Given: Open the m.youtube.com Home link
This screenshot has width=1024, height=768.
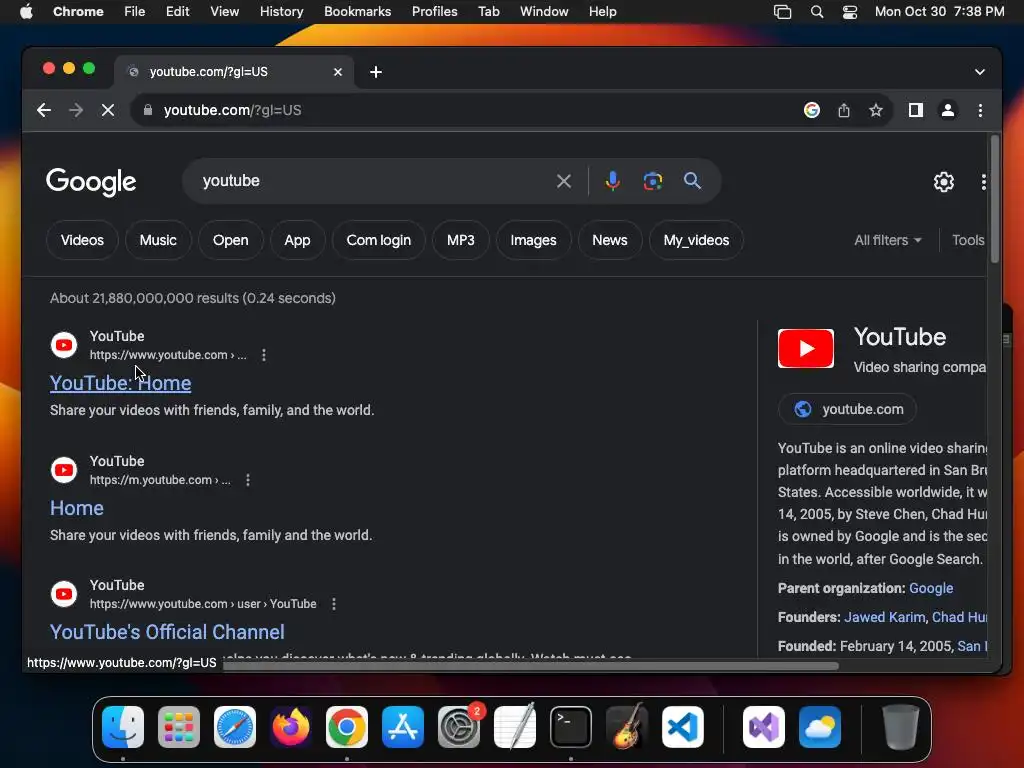Looking at the screenshot, I should coord(76,508).
